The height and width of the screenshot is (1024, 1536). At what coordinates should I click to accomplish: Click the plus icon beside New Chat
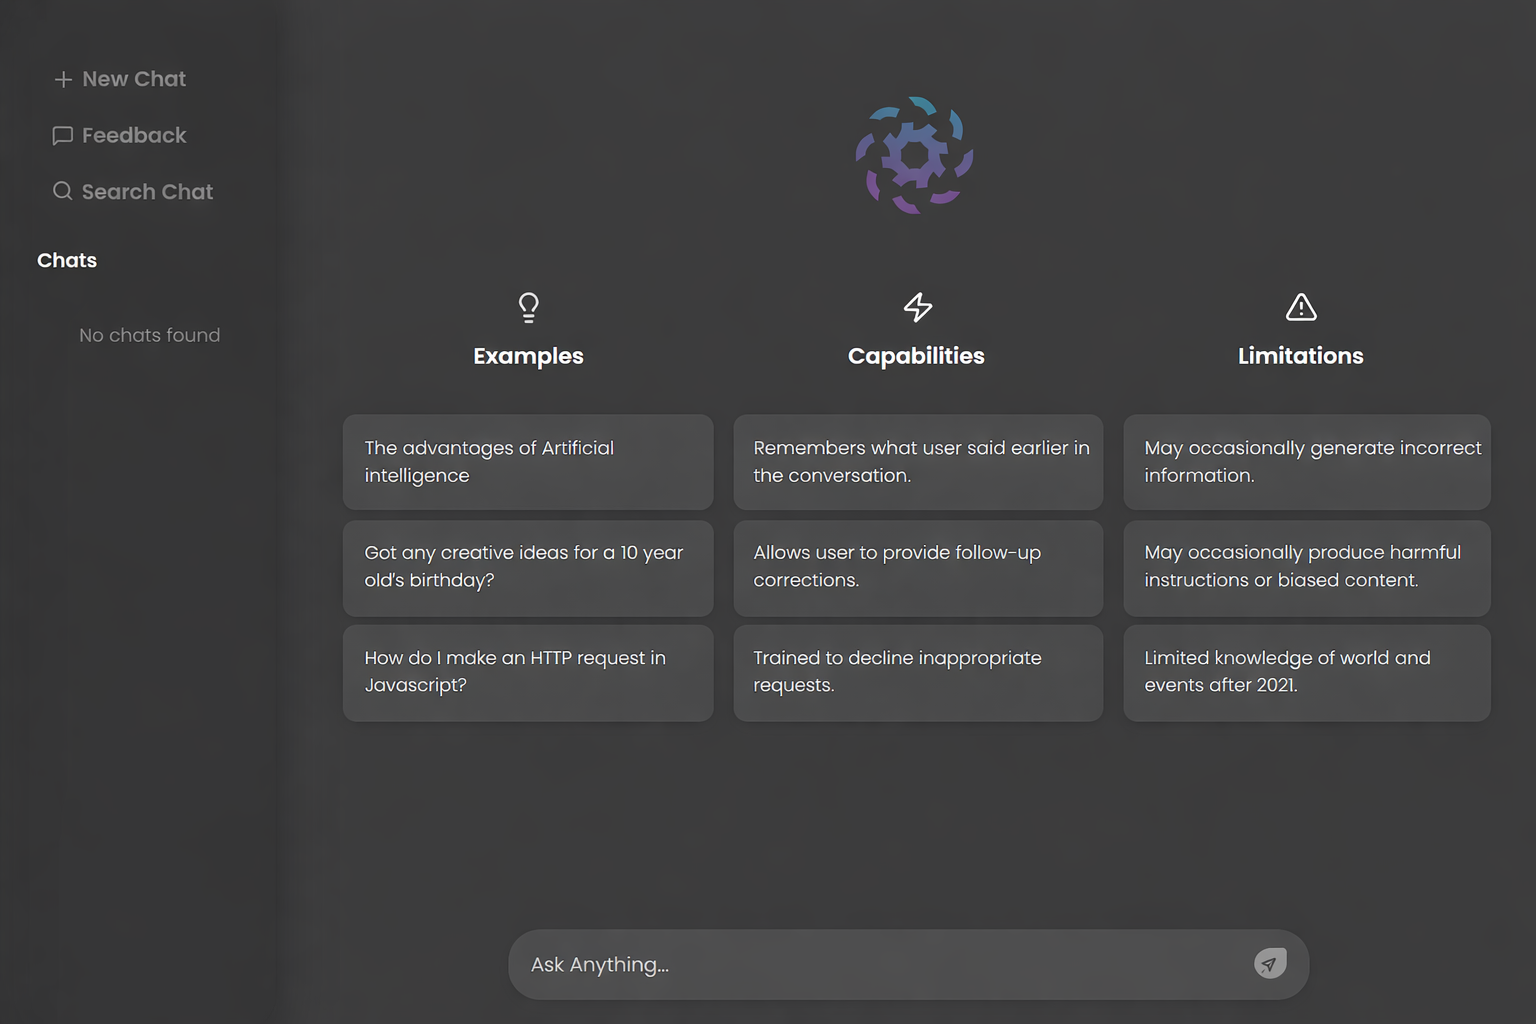tap(63, 79)
